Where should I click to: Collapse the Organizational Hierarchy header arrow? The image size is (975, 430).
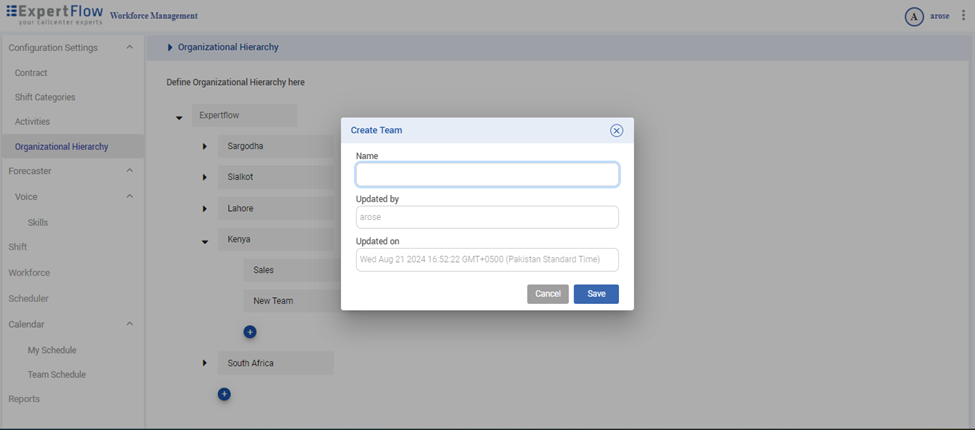[170, 48]
